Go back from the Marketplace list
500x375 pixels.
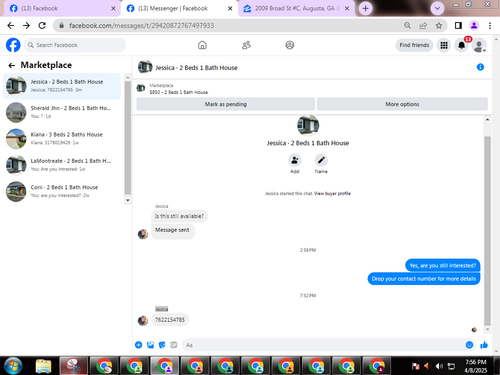(12, 65)
